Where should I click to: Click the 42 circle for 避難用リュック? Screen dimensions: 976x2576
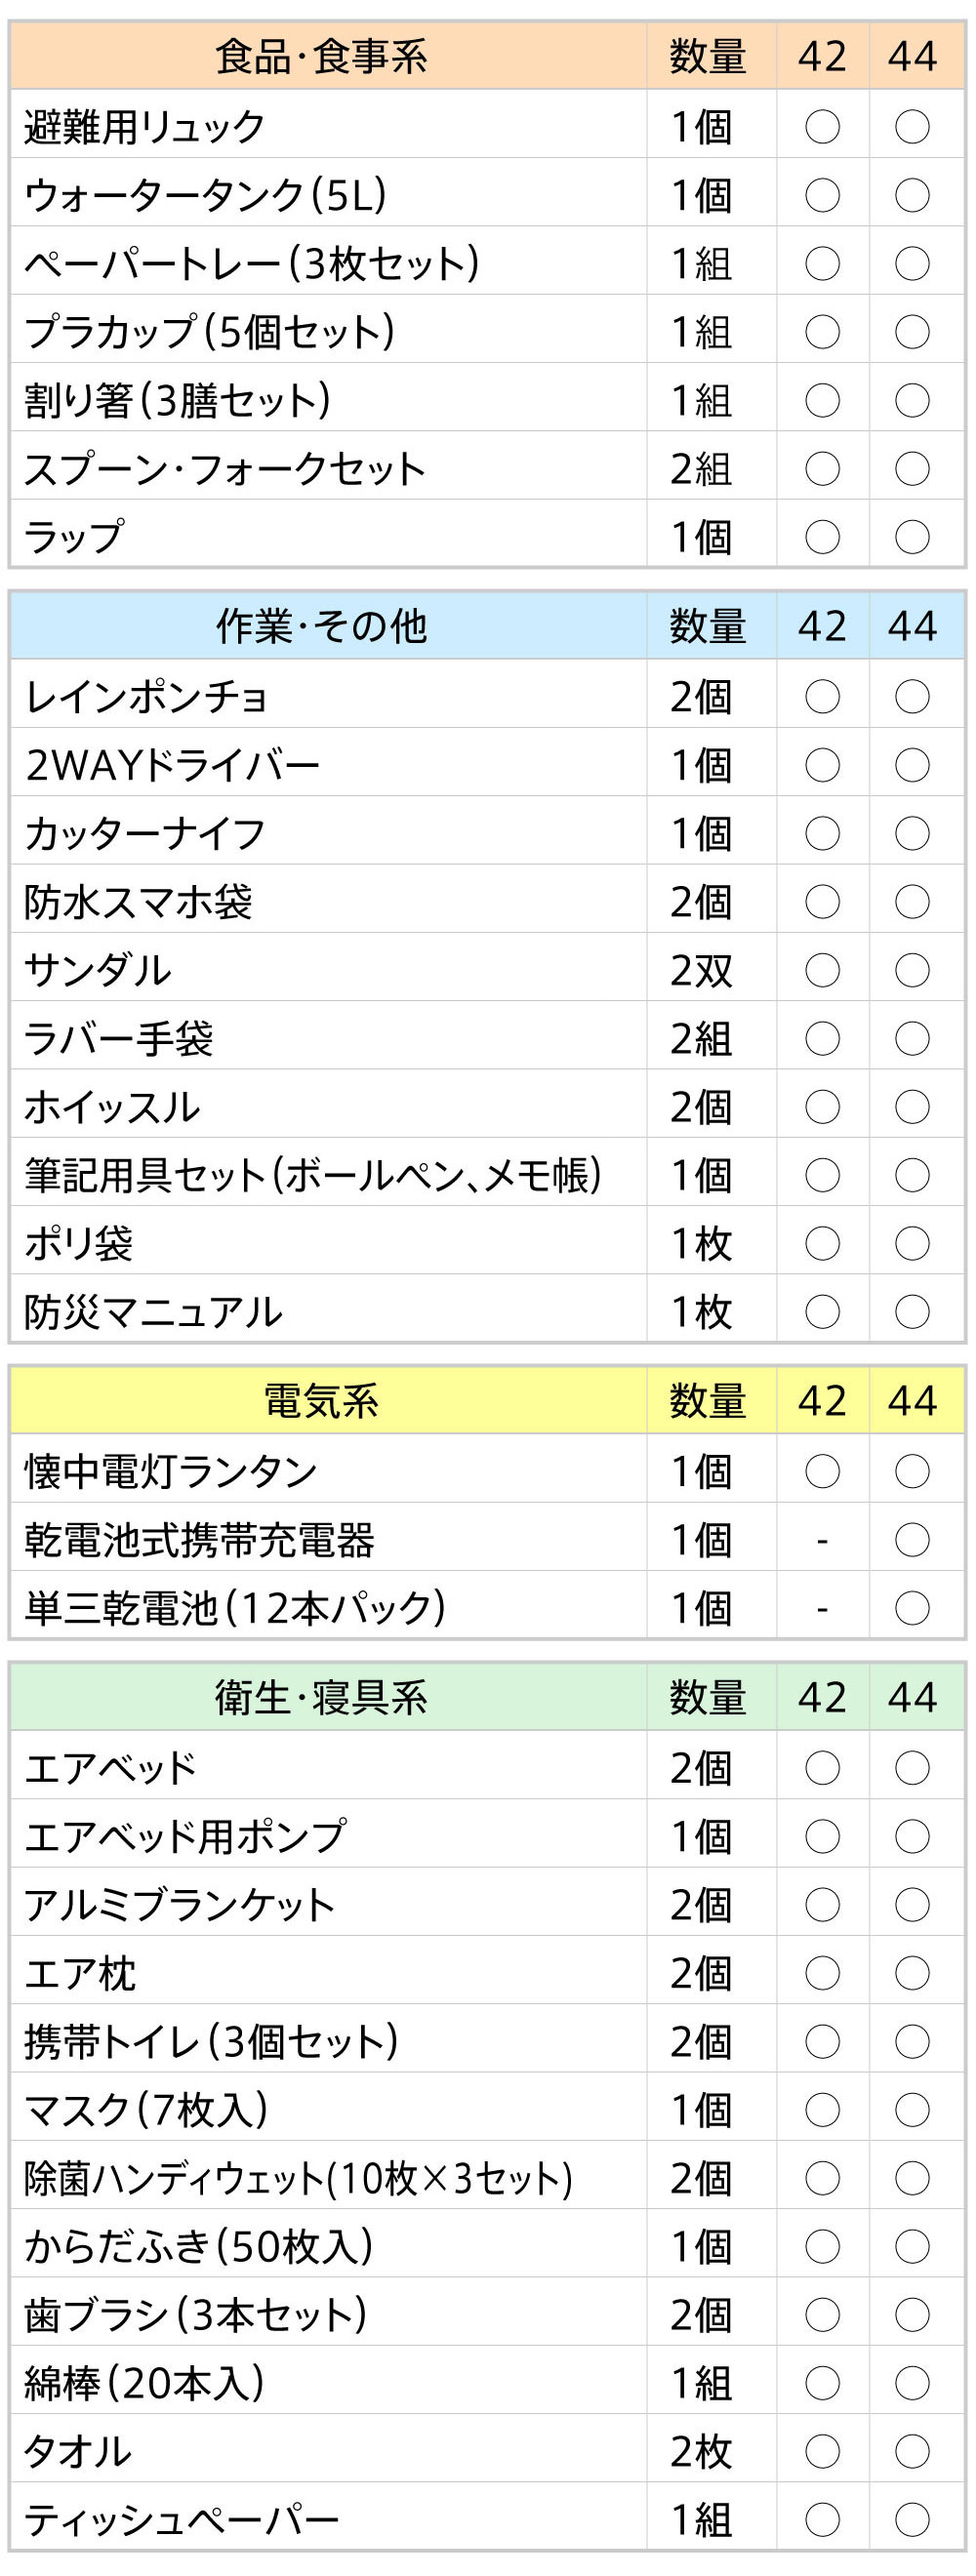click(x=822, y=127)
